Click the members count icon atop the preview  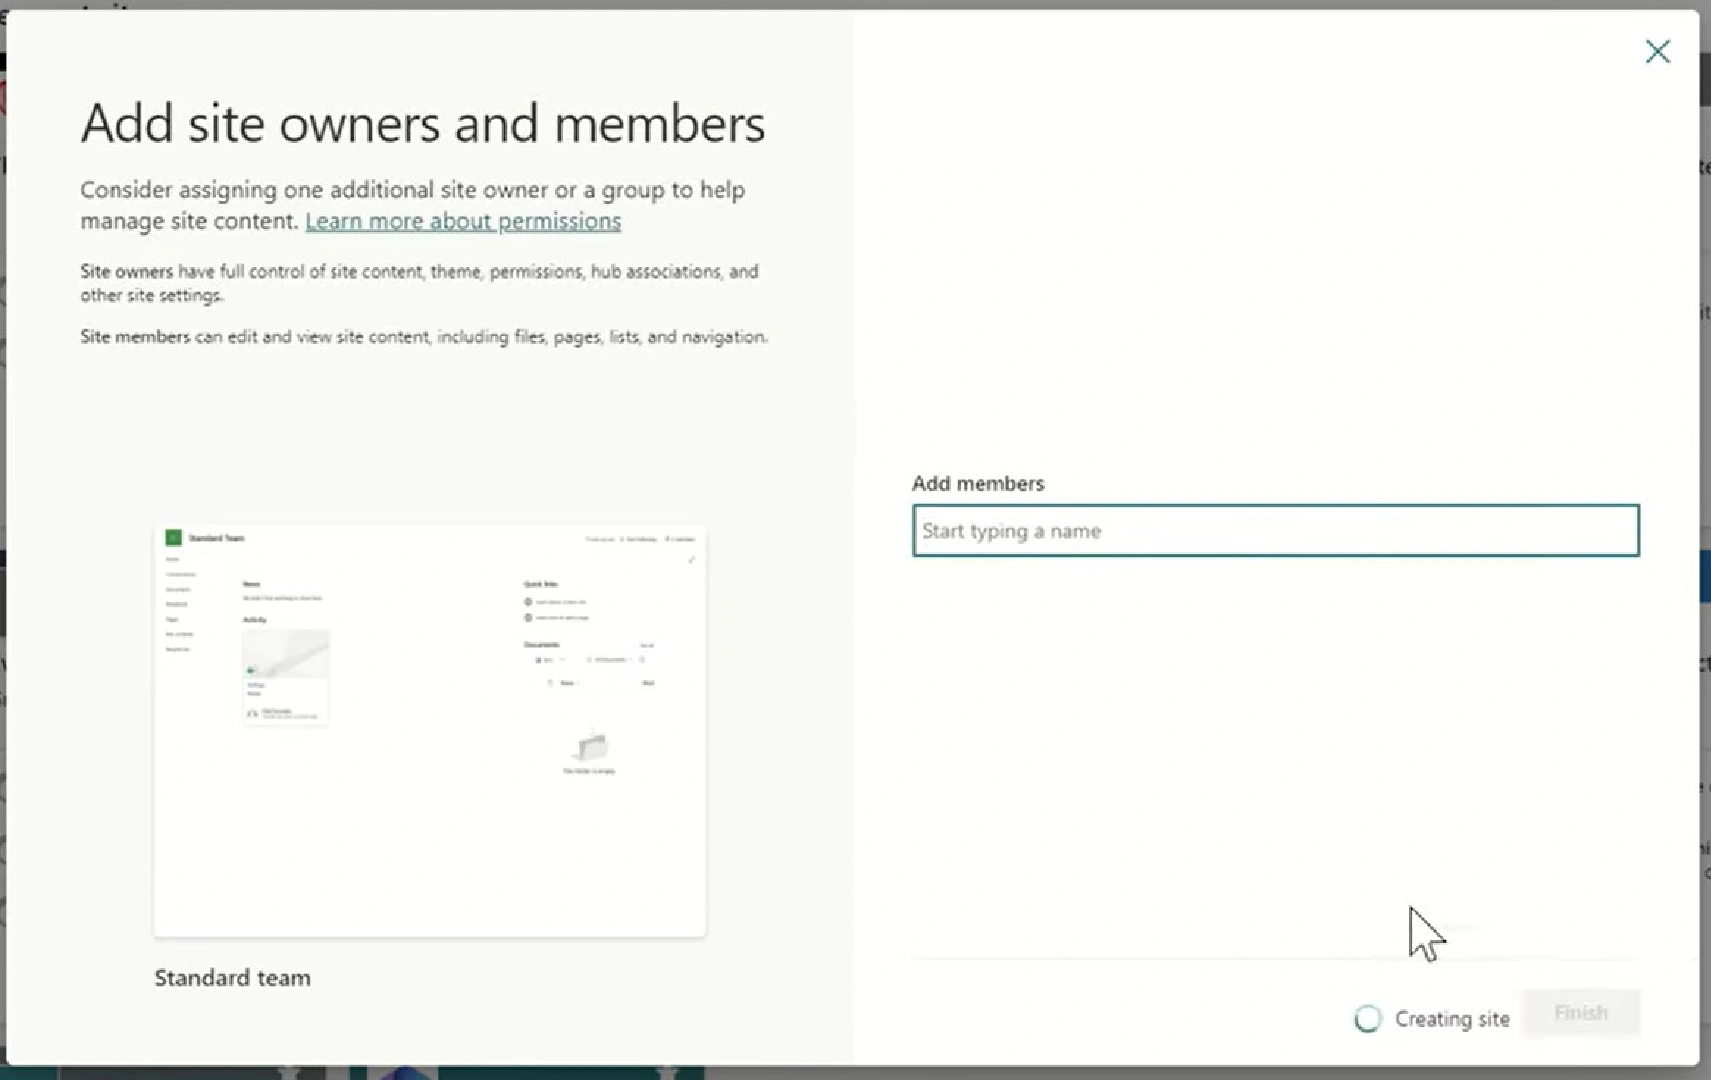click(668, 539)
